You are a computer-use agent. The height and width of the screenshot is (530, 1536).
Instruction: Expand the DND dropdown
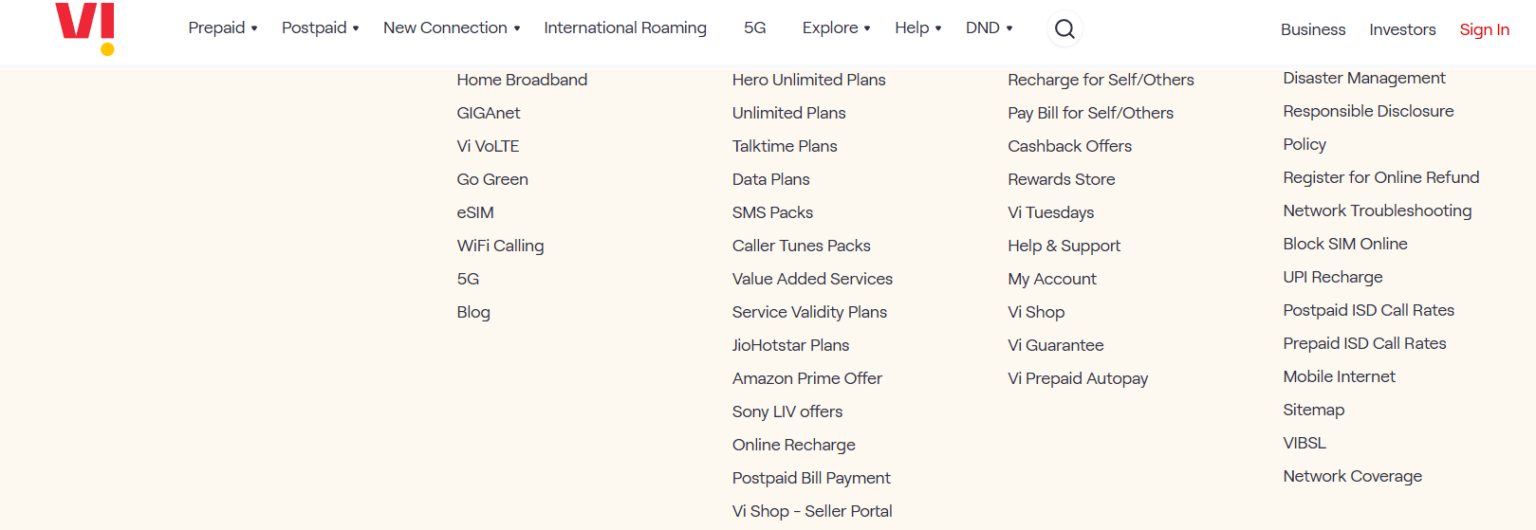pyautogui.click(x=988, y=28)
